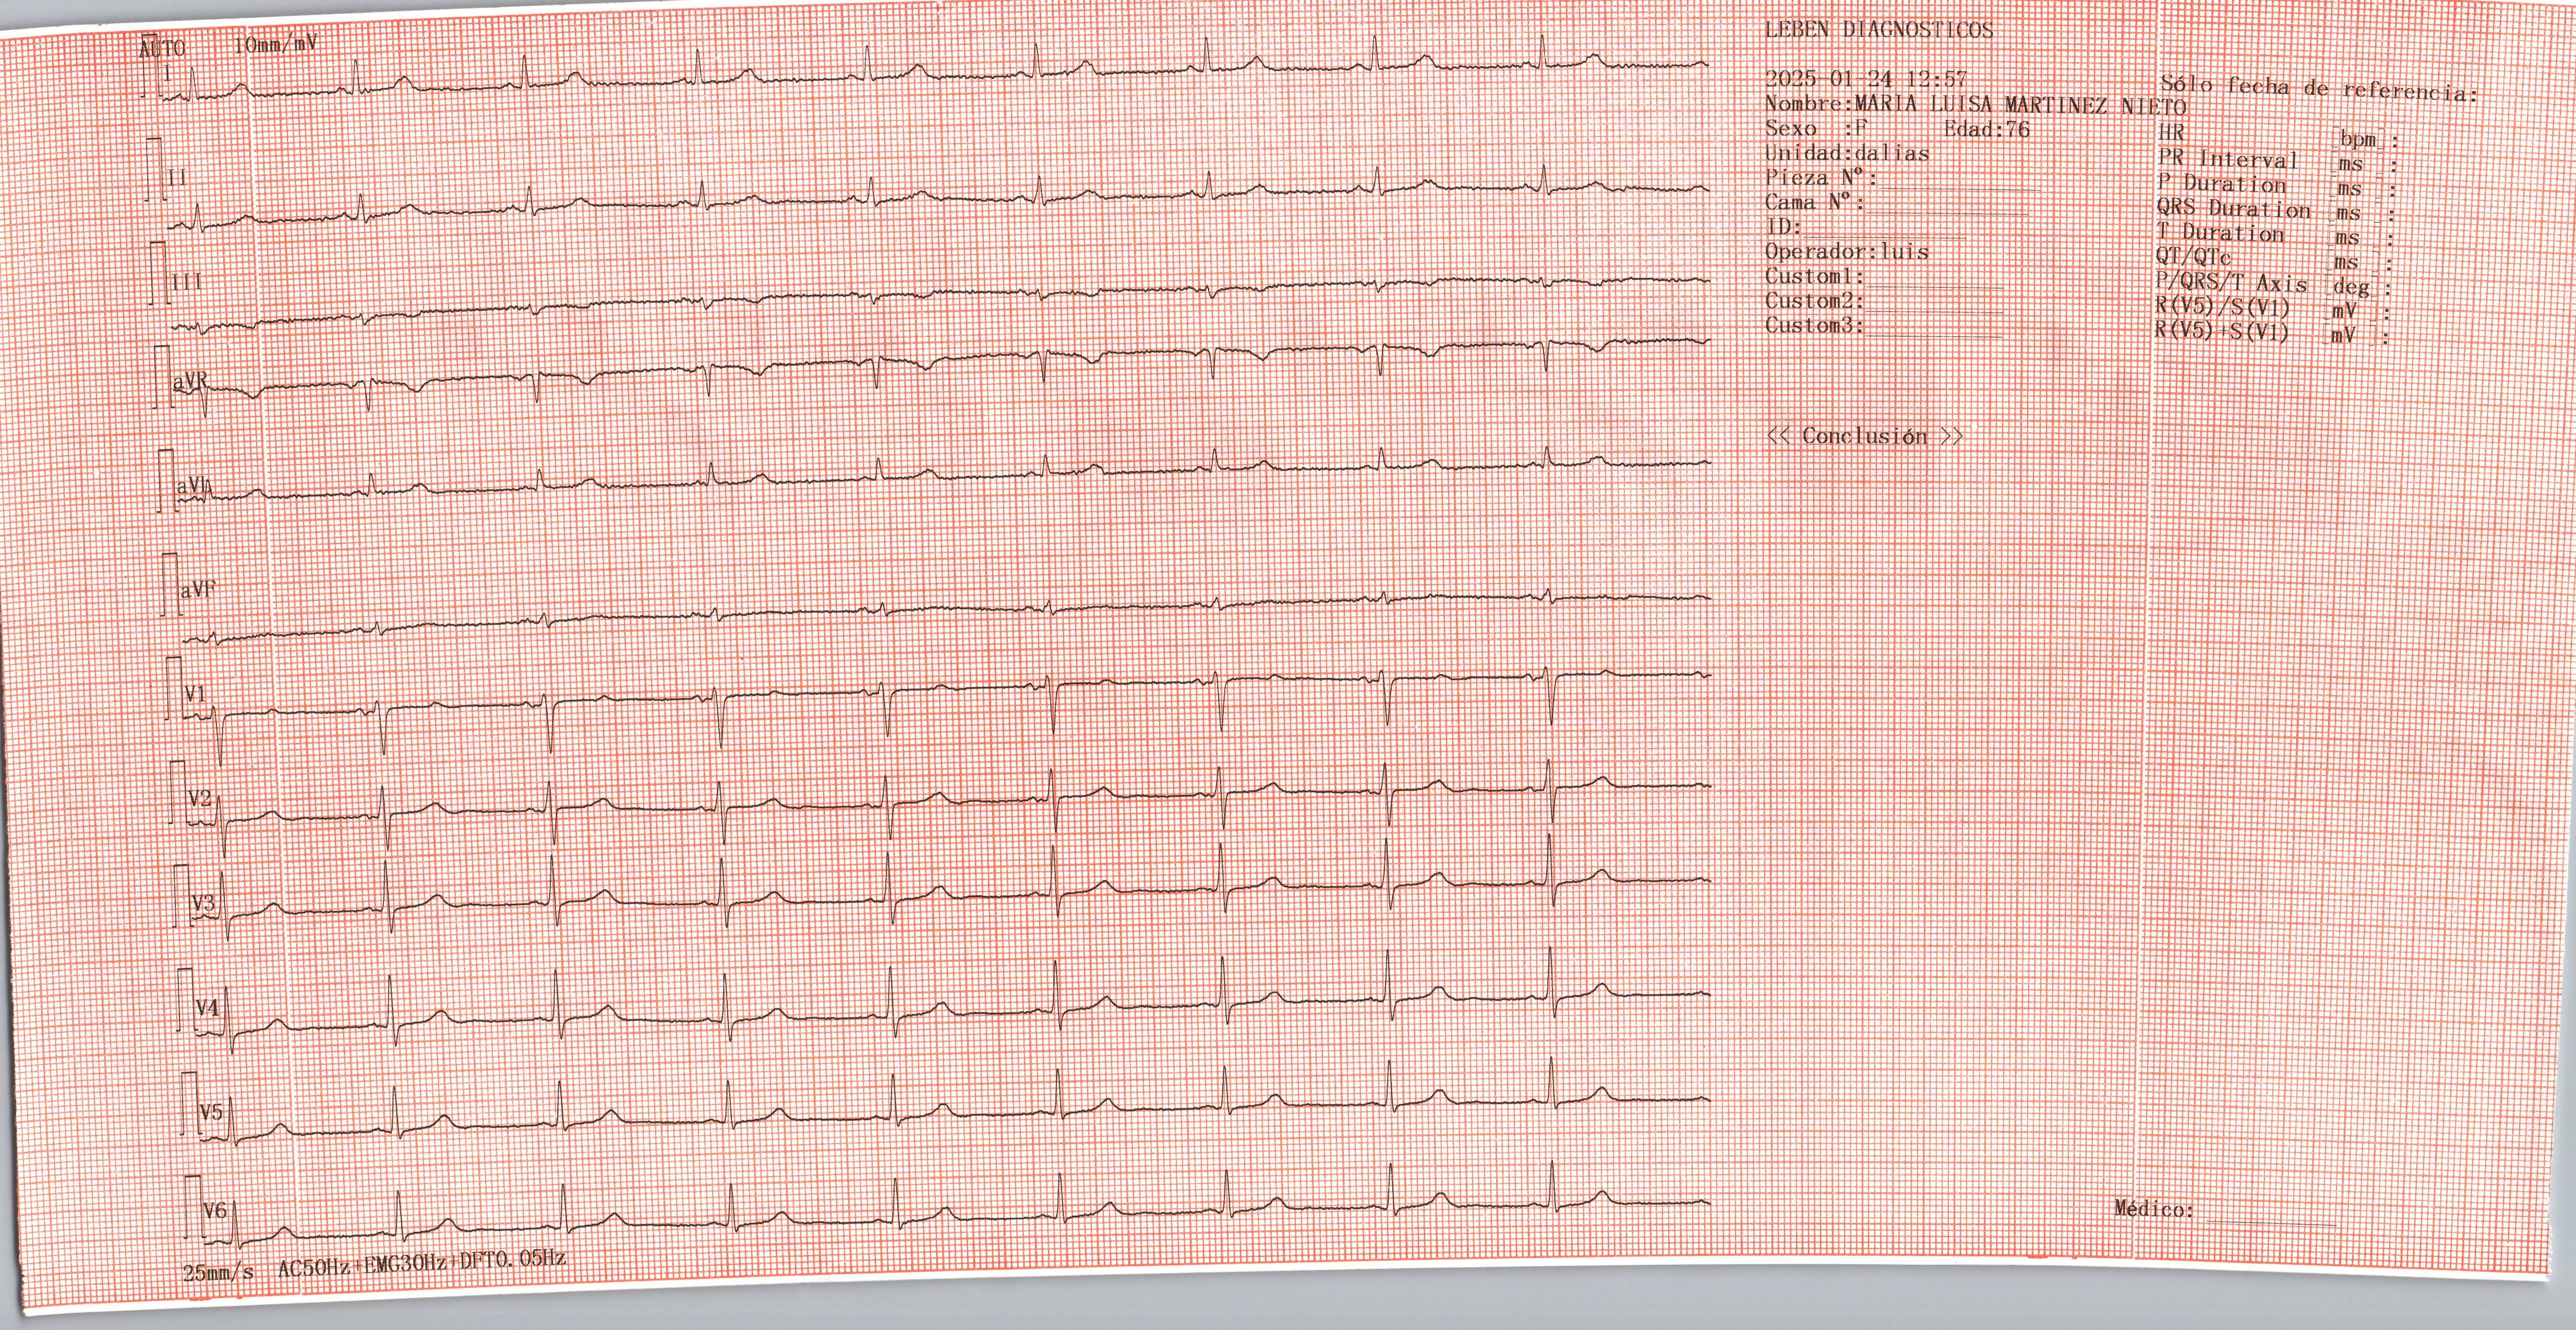Click the 'AC50Hz+EMG30Hz+DFT0.05Hz' filter text

click(422, 1265)
